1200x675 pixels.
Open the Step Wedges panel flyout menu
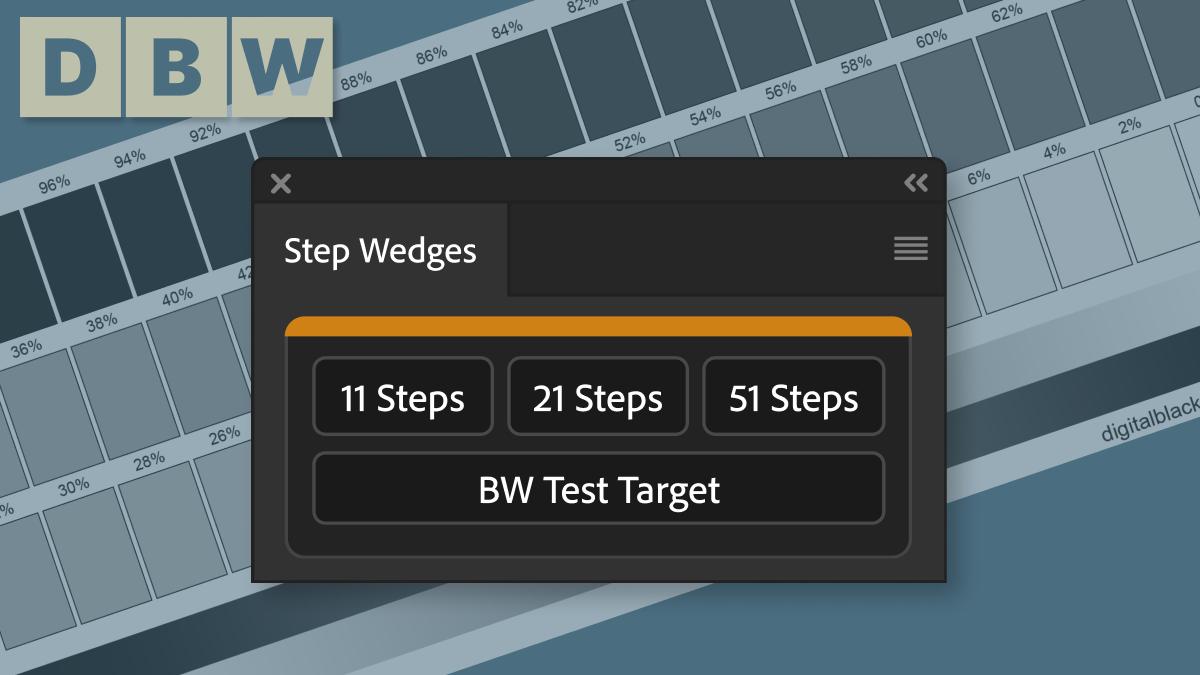coord(910,248)
